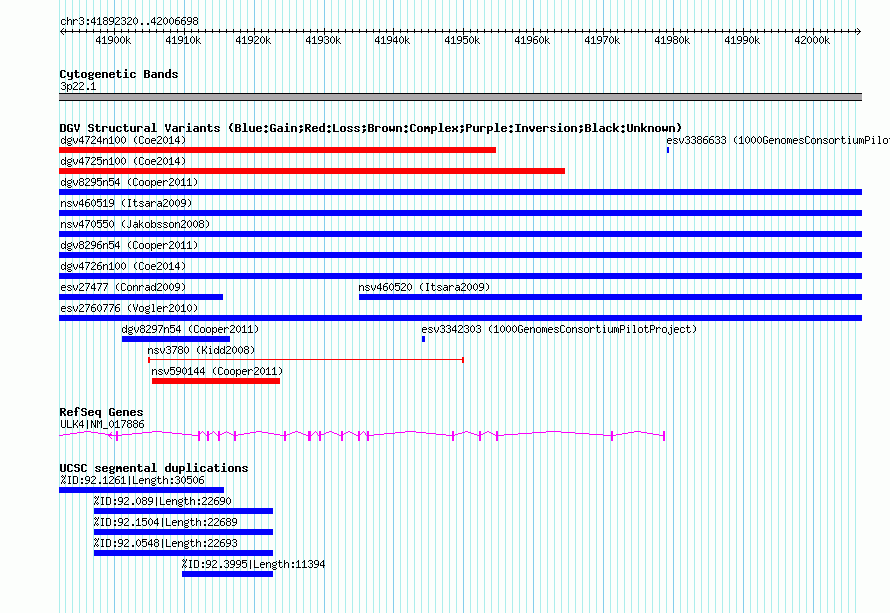This screenshot has width=890, height=613.
Task: Open the nsv460520 (Itsara2009) blue bar
Action: pos(610,297)
